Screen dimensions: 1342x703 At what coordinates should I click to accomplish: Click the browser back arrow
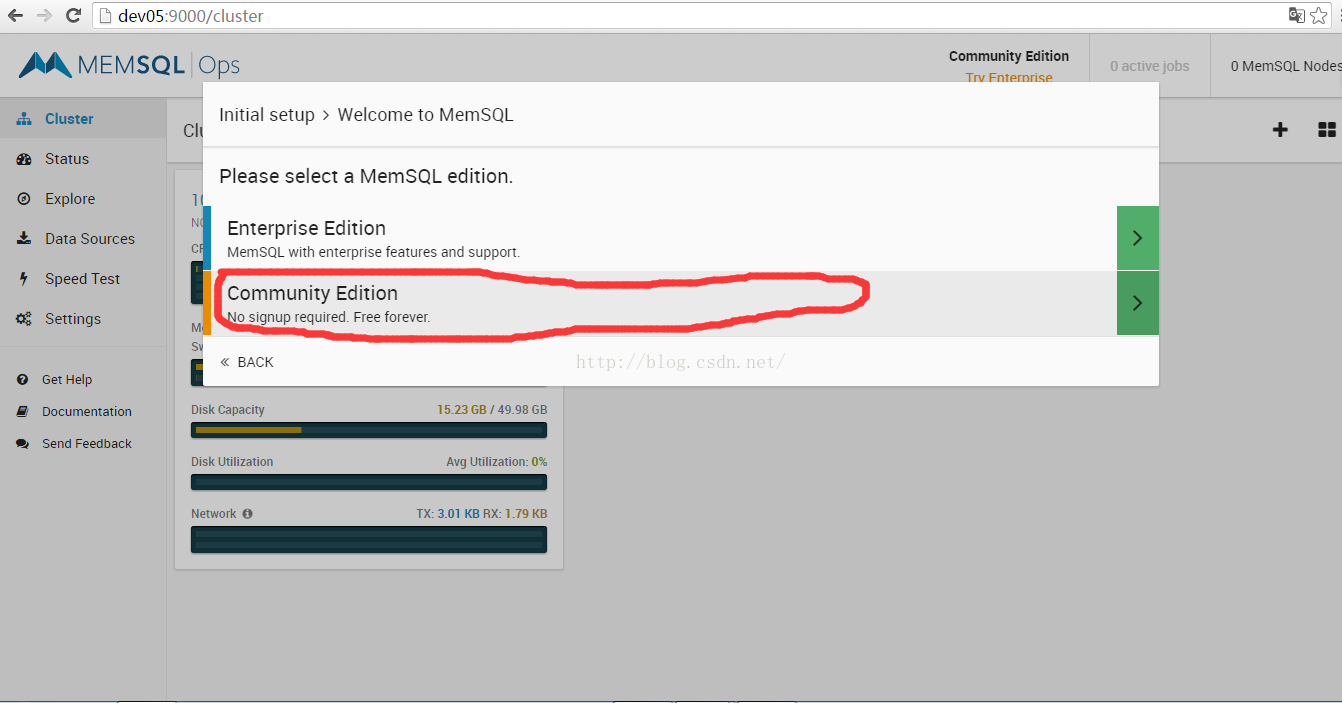coord(16,16)
